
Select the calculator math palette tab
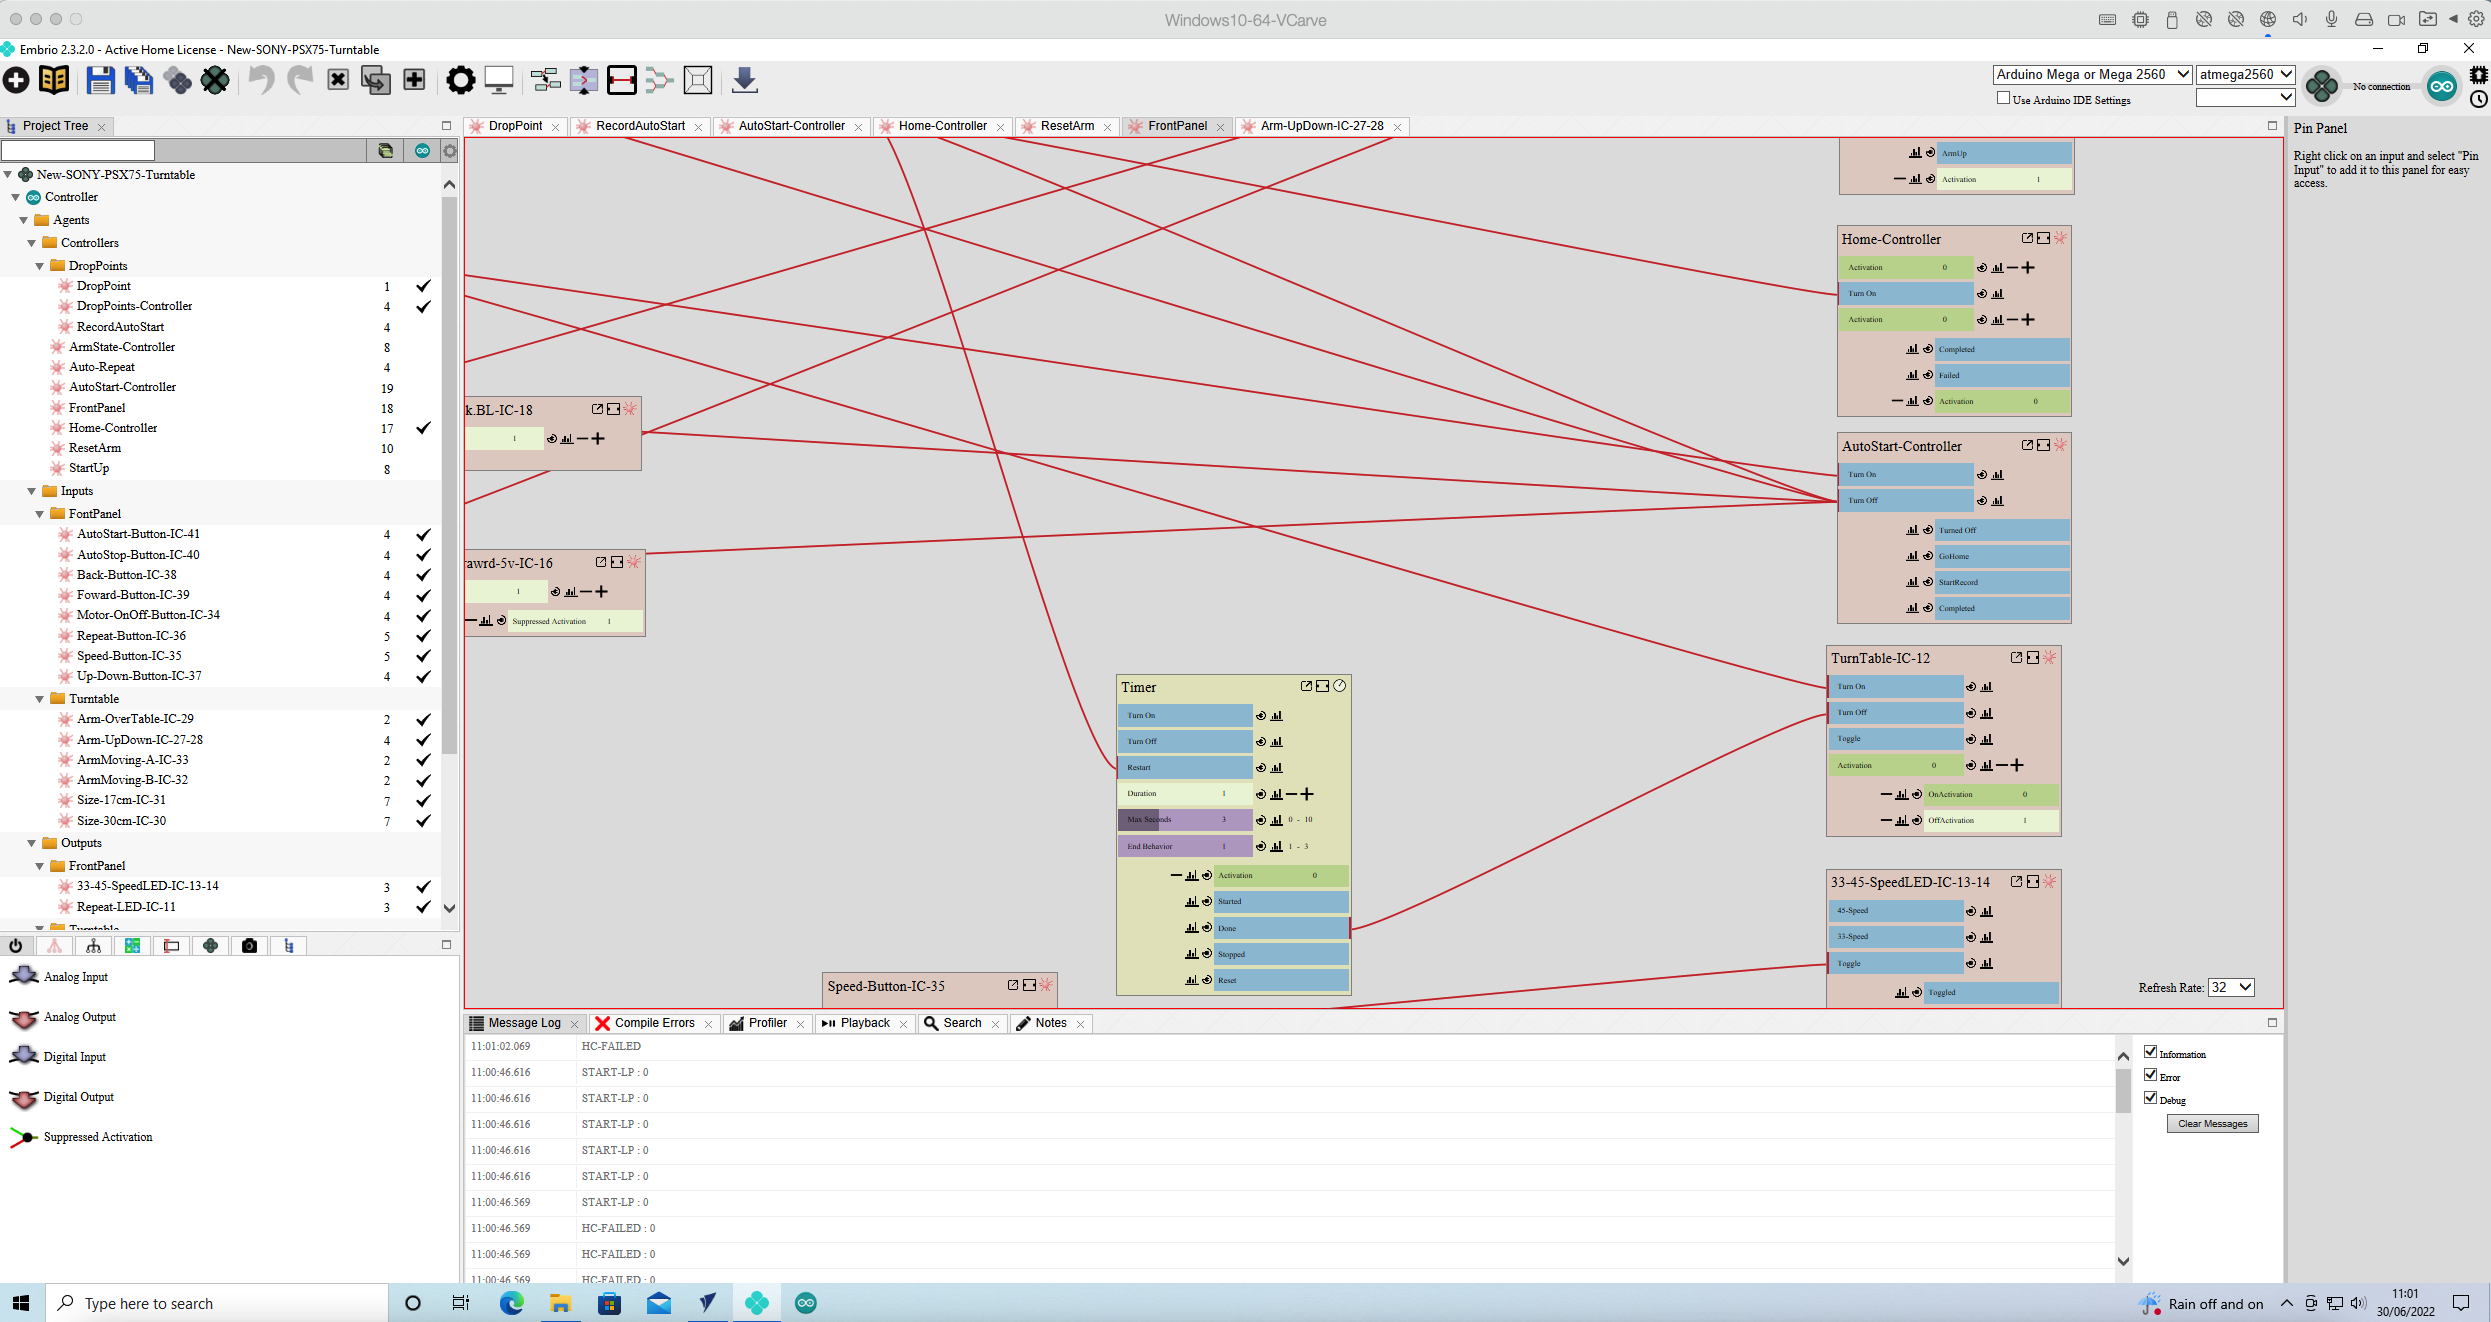[x=132, y=946]
